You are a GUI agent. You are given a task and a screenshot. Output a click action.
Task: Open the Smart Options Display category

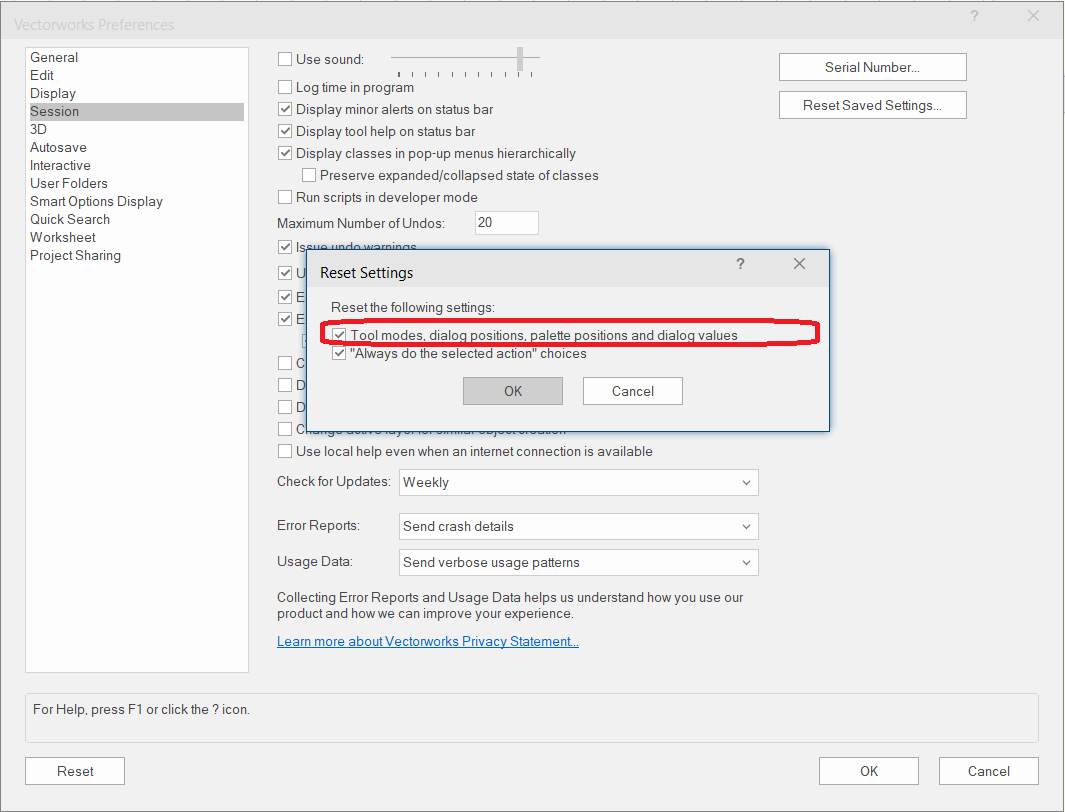96,201
